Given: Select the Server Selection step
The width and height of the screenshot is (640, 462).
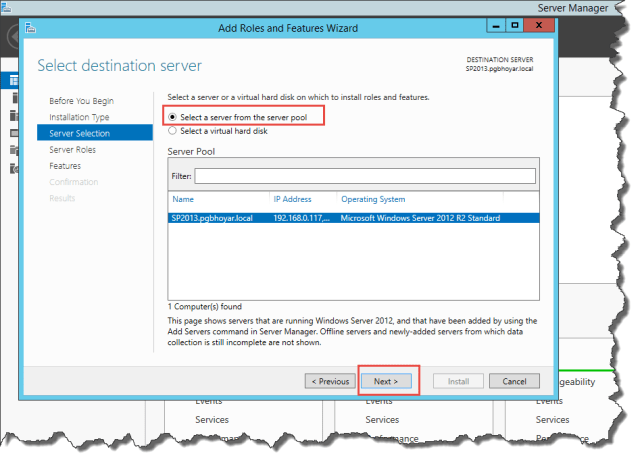Looking at the screenshot, I should (x=80, y=133).
